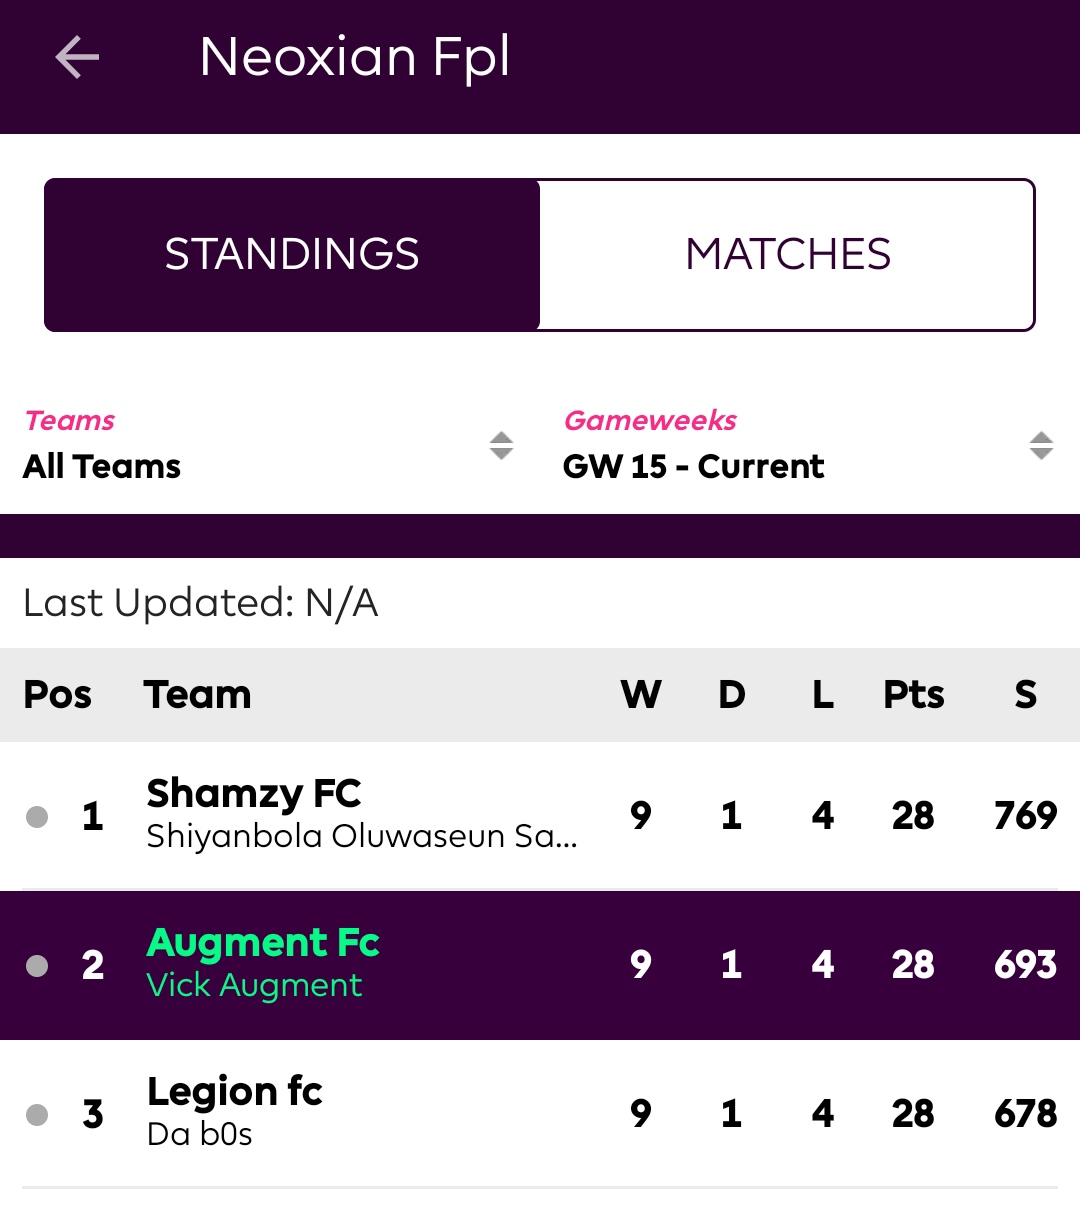Open the Teams sort arrows
This screenshot has width=1080, height=1223.
[x=501, y=445]
